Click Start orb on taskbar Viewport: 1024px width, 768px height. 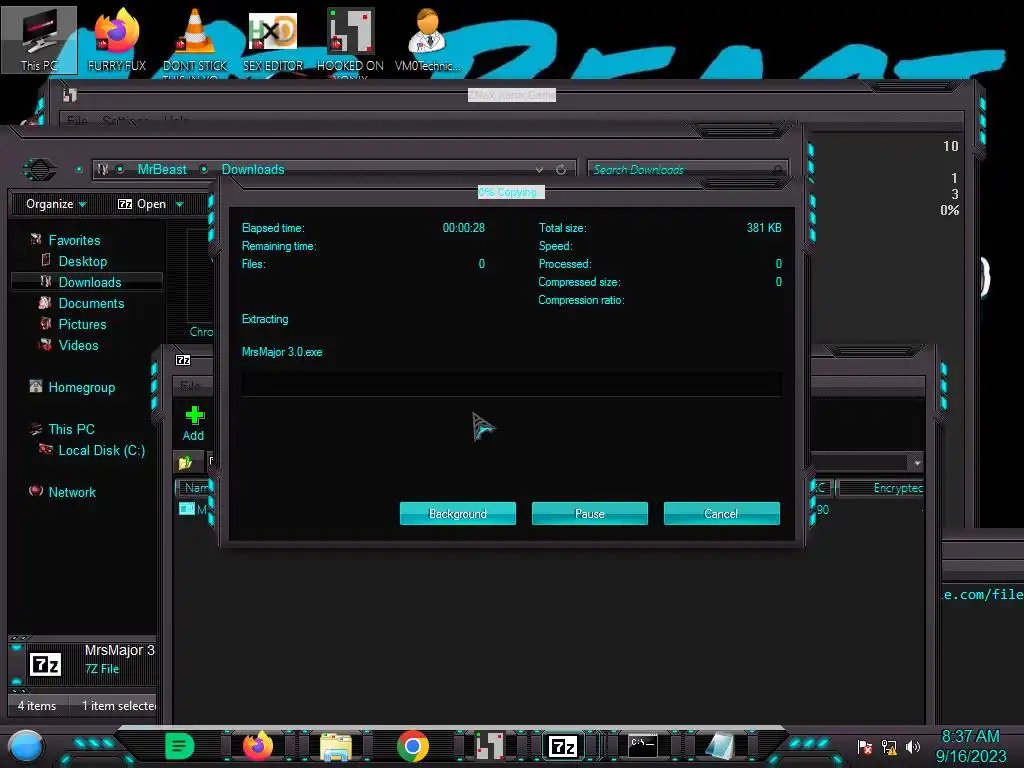(x=26, y=746)
